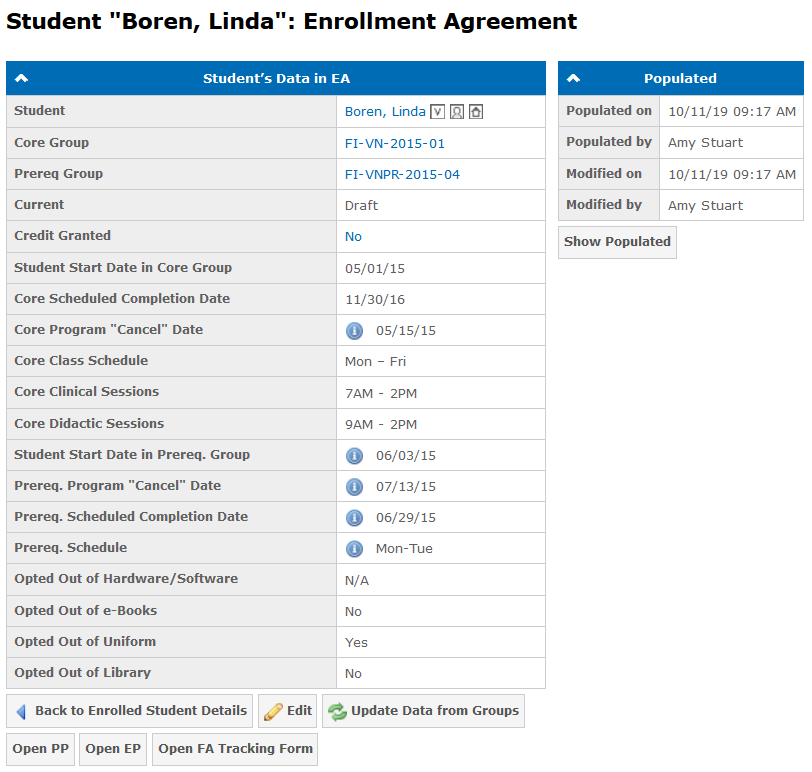The height and width of the screenshot is (772, 812).
Task: Open the Boren, Linda student link
Action: [385, 112]
